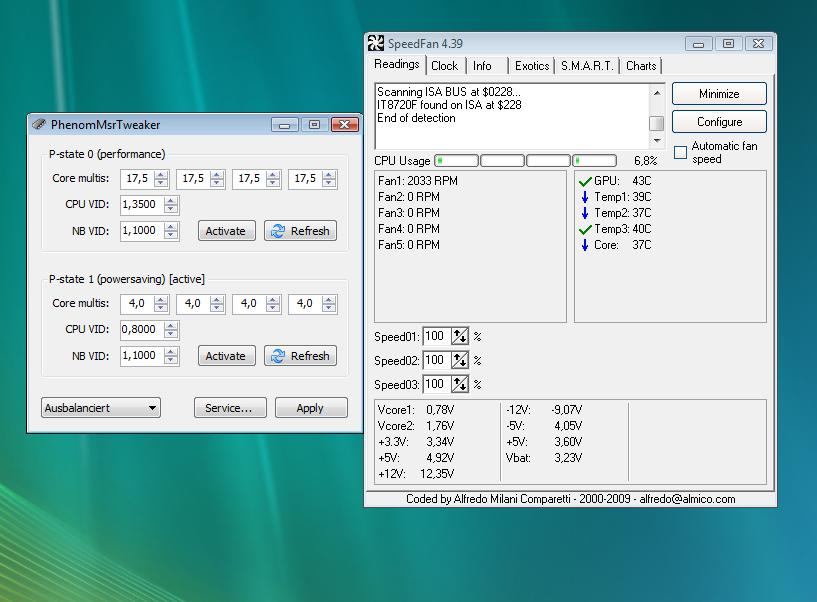Click the P-state 1 NB VID stepper
Viewport: 817px width, 602px height.
tap(171, 356)
